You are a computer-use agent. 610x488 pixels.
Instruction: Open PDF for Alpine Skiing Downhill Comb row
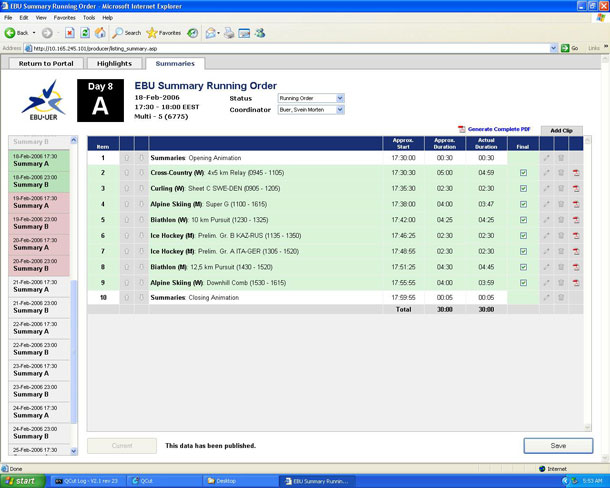pyautogui.click(x=576, y=283)
